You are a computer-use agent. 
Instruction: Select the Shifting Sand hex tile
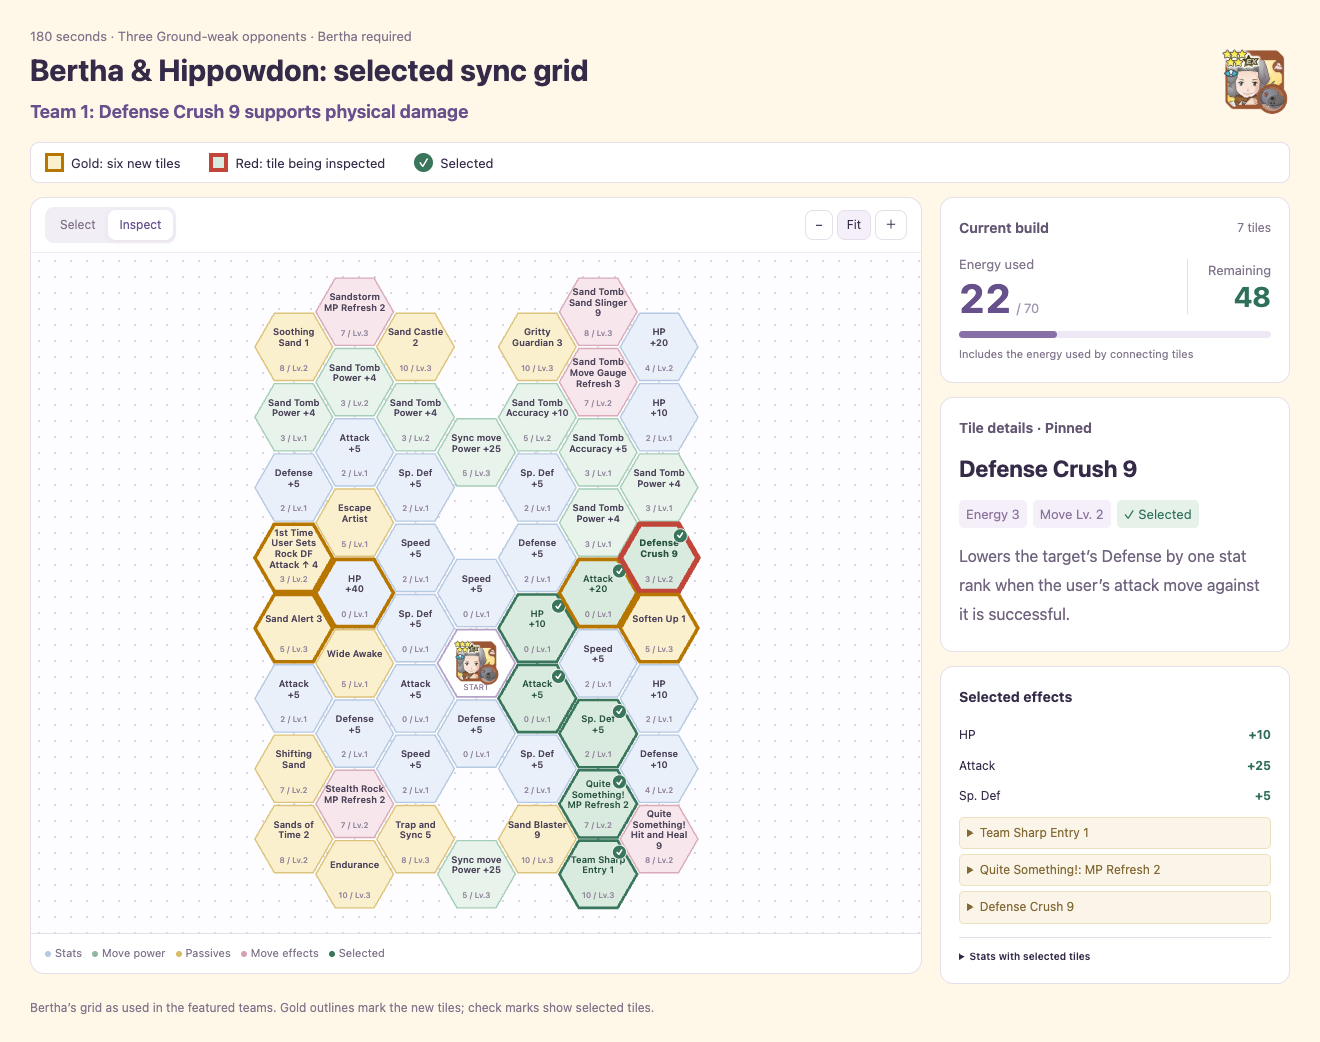[294, 770]
